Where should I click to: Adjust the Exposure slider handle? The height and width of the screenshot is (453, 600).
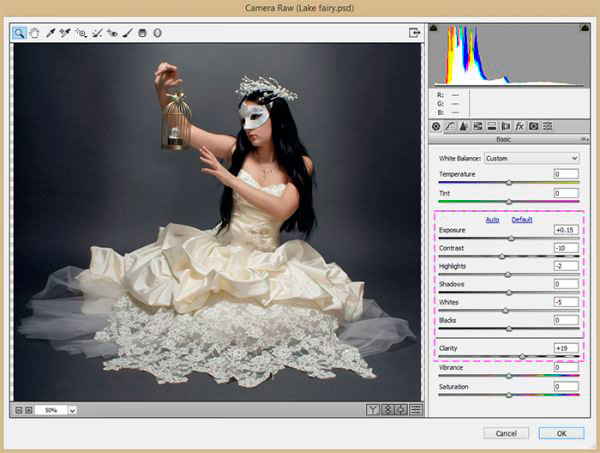coord(511,239)
